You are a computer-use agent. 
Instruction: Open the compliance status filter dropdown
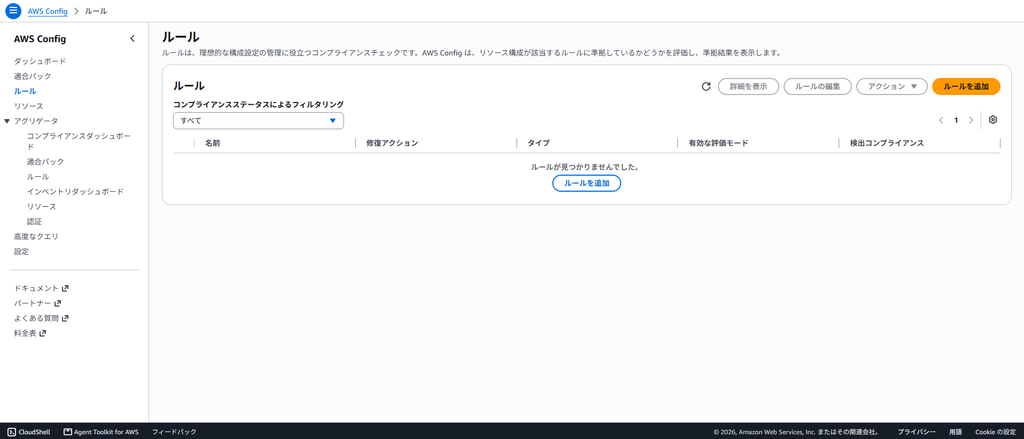click(x=259, y=121)
